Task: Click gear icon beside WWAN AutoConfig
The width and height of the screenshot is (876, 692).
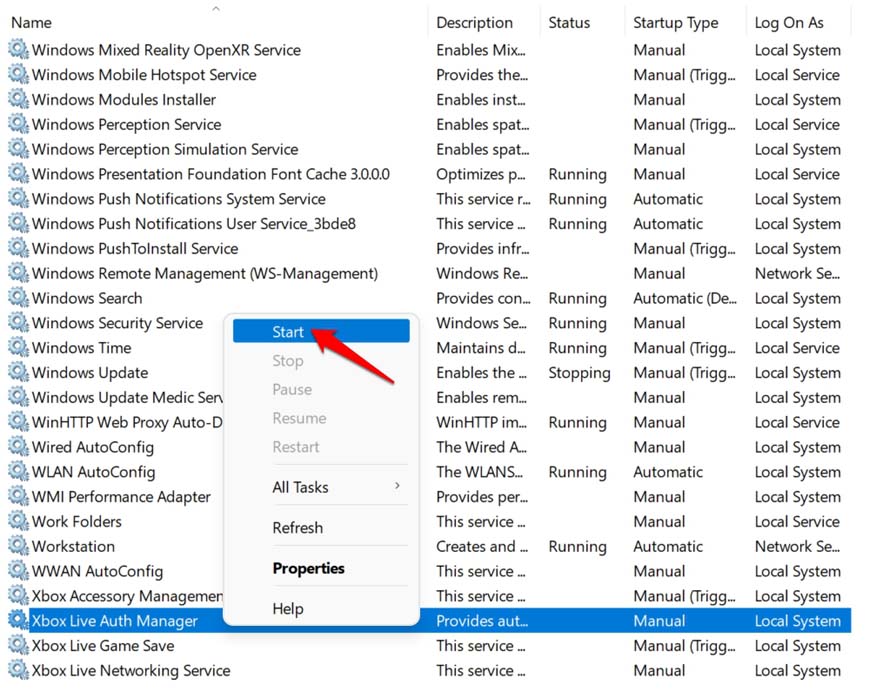Action: coord(18,570)
